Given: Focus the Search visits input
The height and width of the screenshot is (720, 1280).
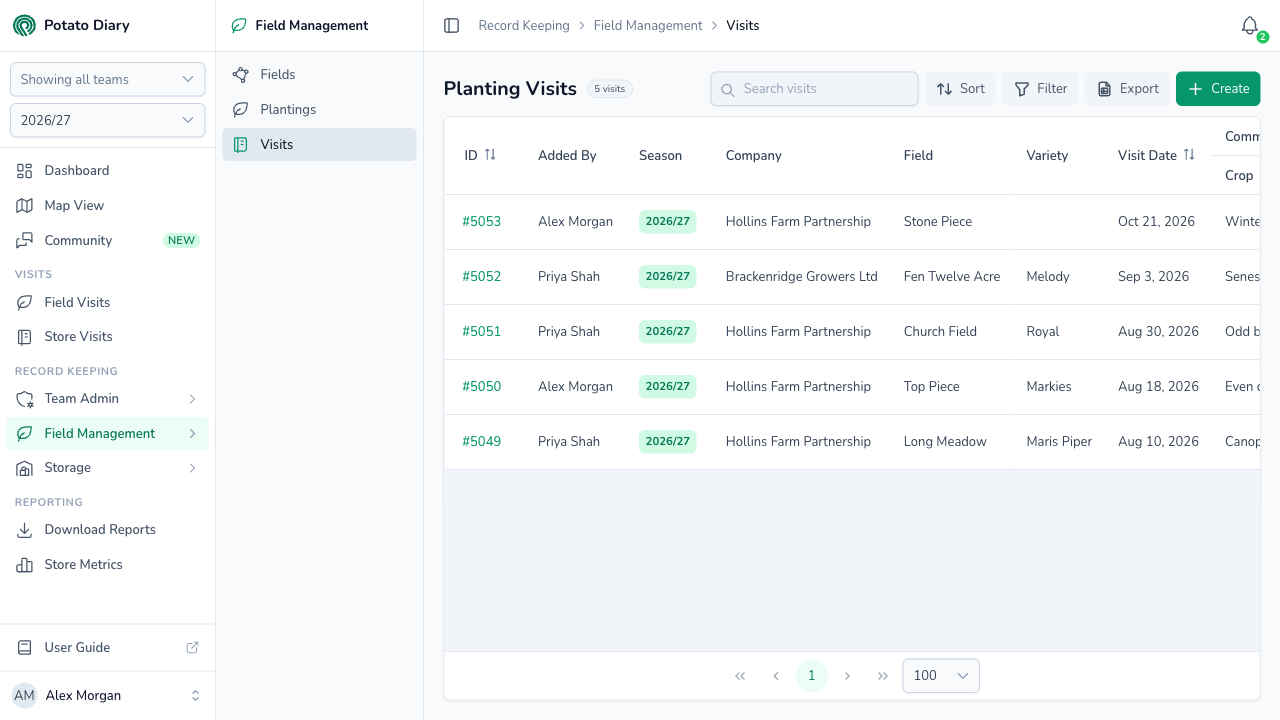Looking at the screenshot, I should coord(814,89).
